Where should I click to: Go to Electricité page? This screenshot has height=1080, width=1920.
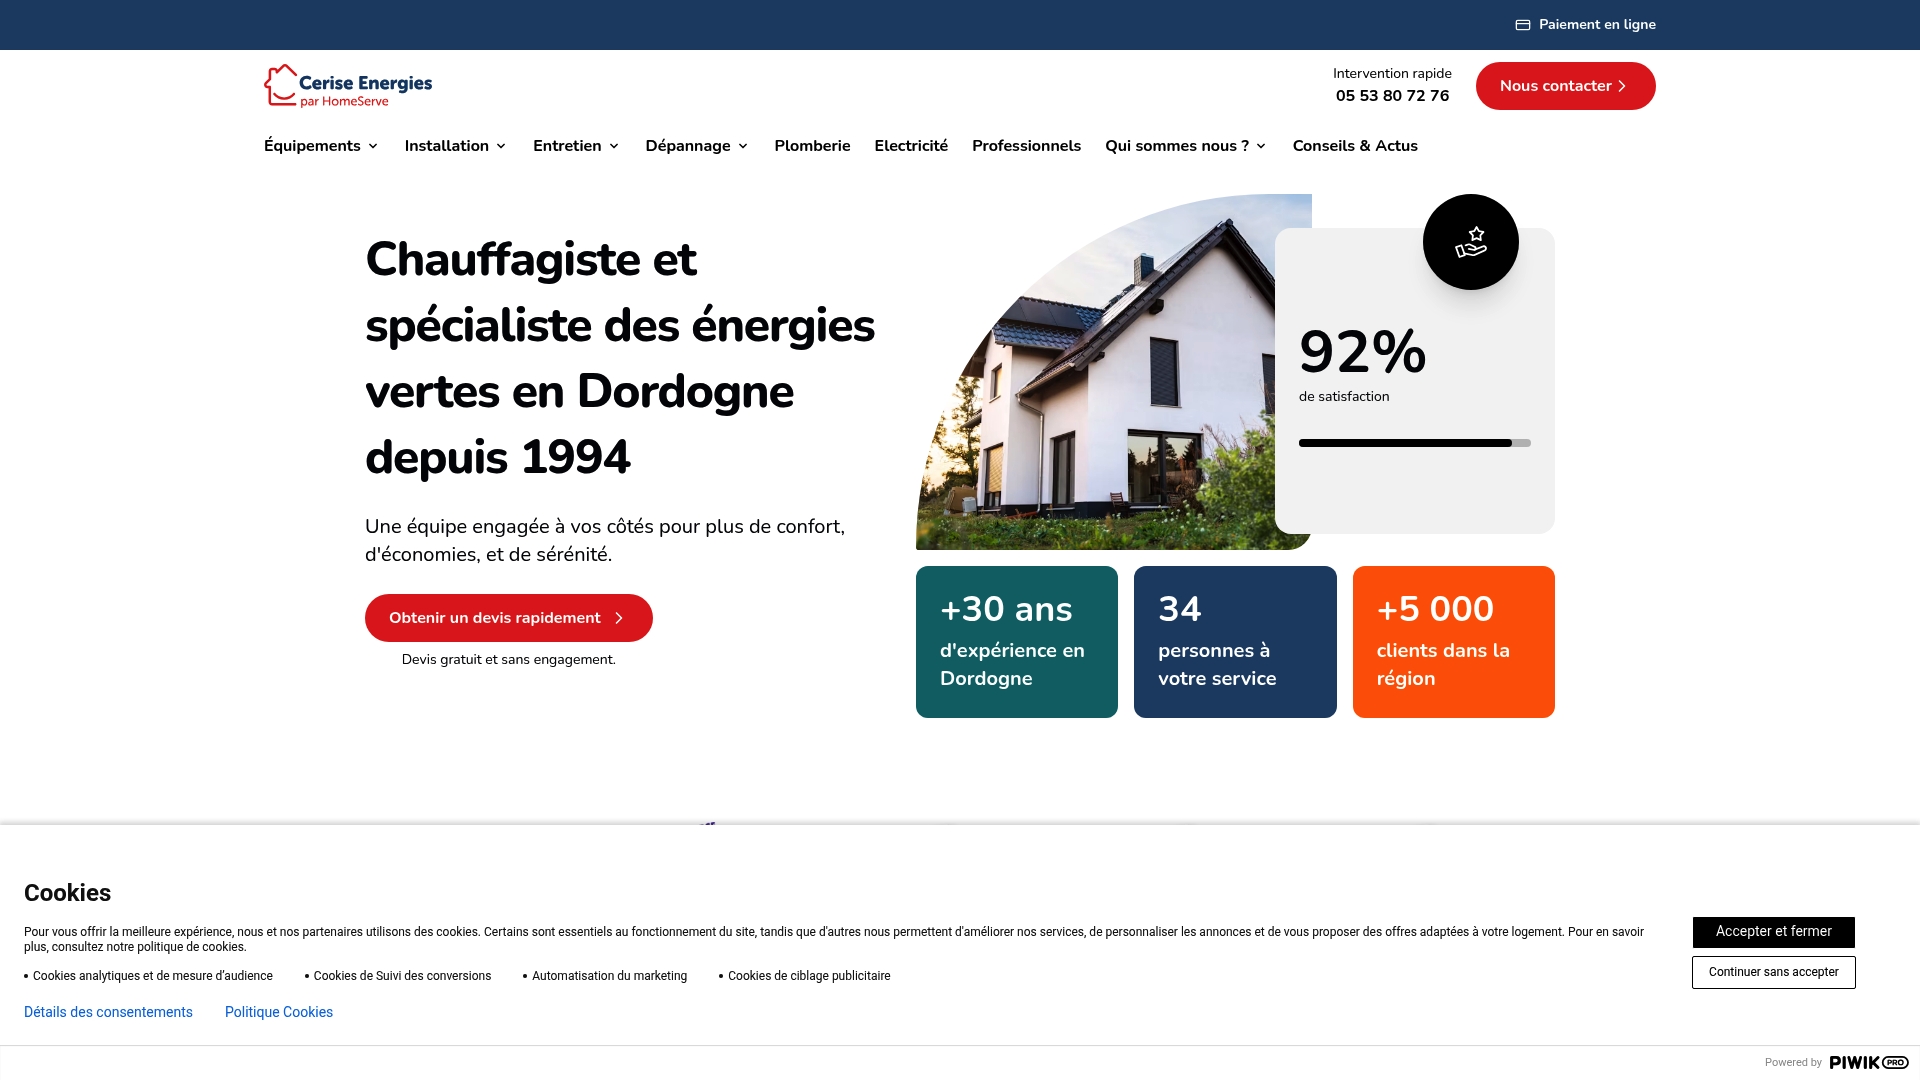(911, 146)
